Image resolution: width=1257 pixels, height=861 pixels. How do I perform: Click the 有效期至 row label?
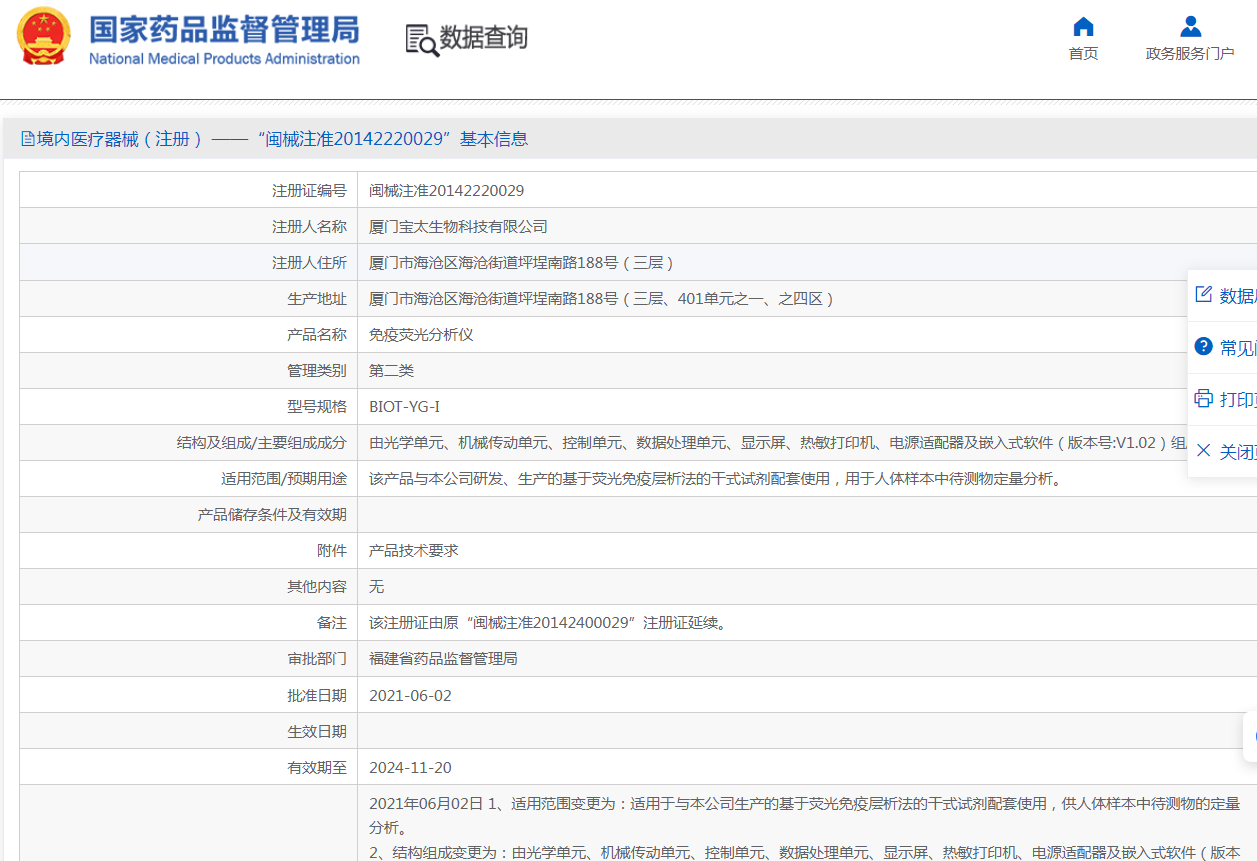coord(317,767)
